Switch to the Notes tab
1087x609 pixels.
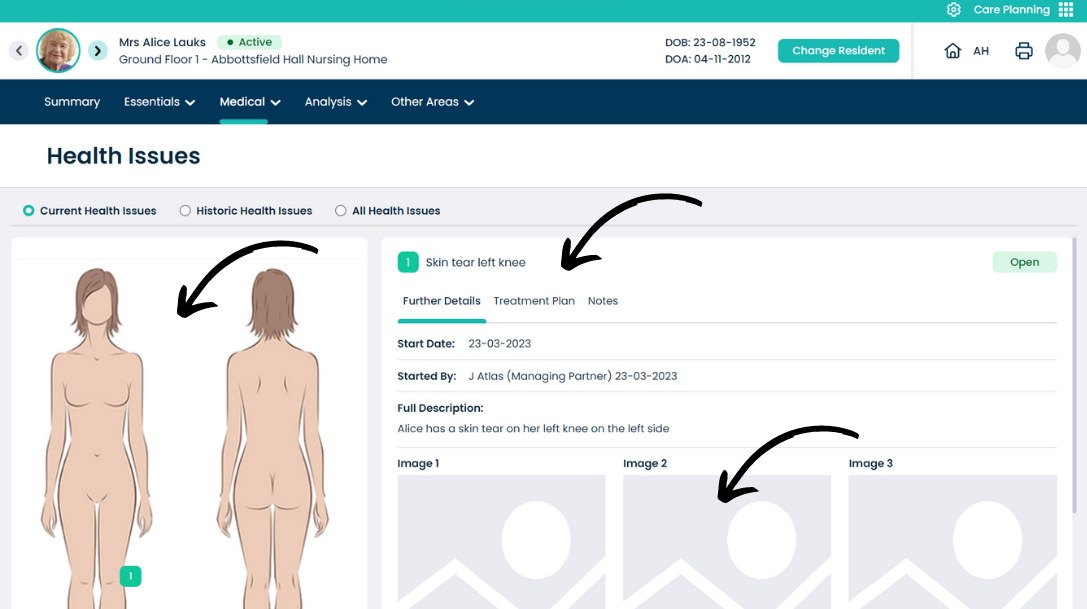pyautogui.click(x=602, y=301)
